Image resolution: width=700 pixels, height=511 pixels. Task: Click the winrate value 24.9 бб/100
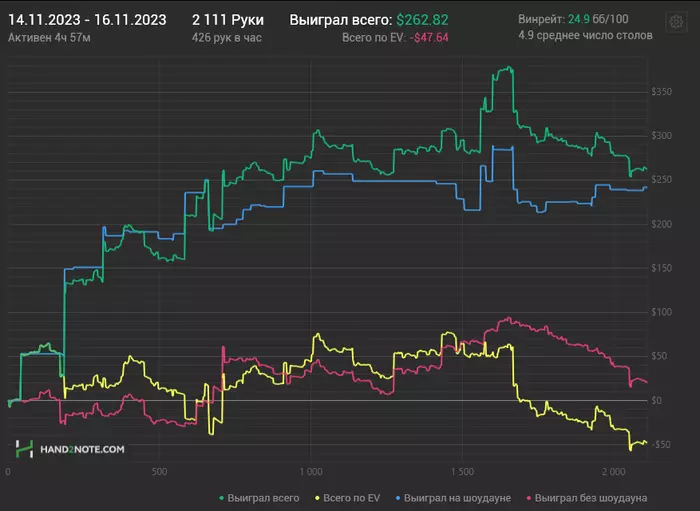pyautogui.click(x=598, y=19)
